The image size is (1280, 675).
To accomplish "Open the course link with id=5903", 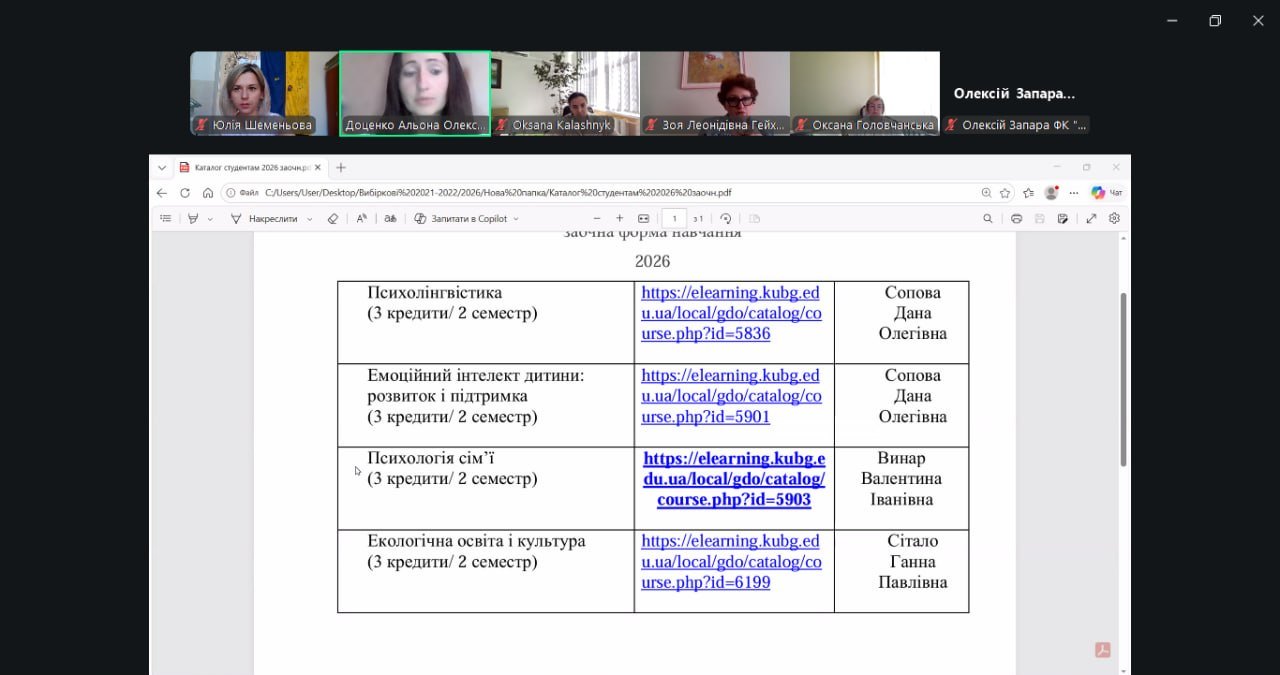I will [734, 479].
